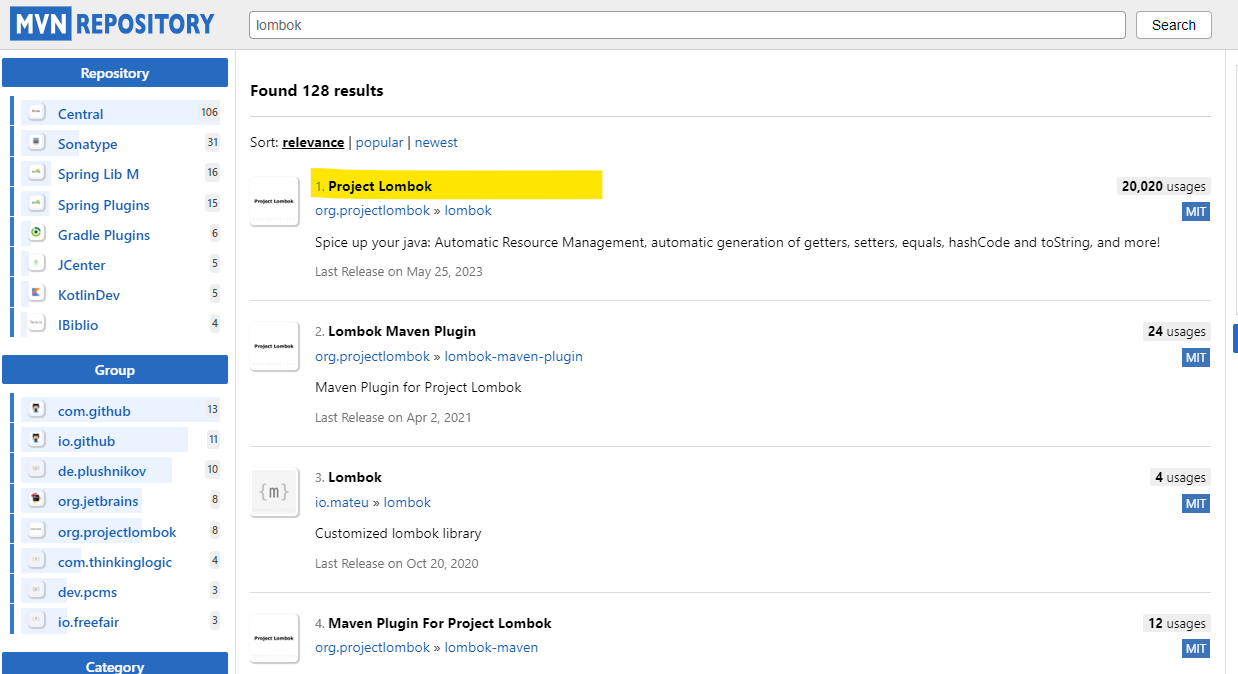1238x674 pixels.
Task: Filter by Spring Lib M repository
Action: pos(98,174)
